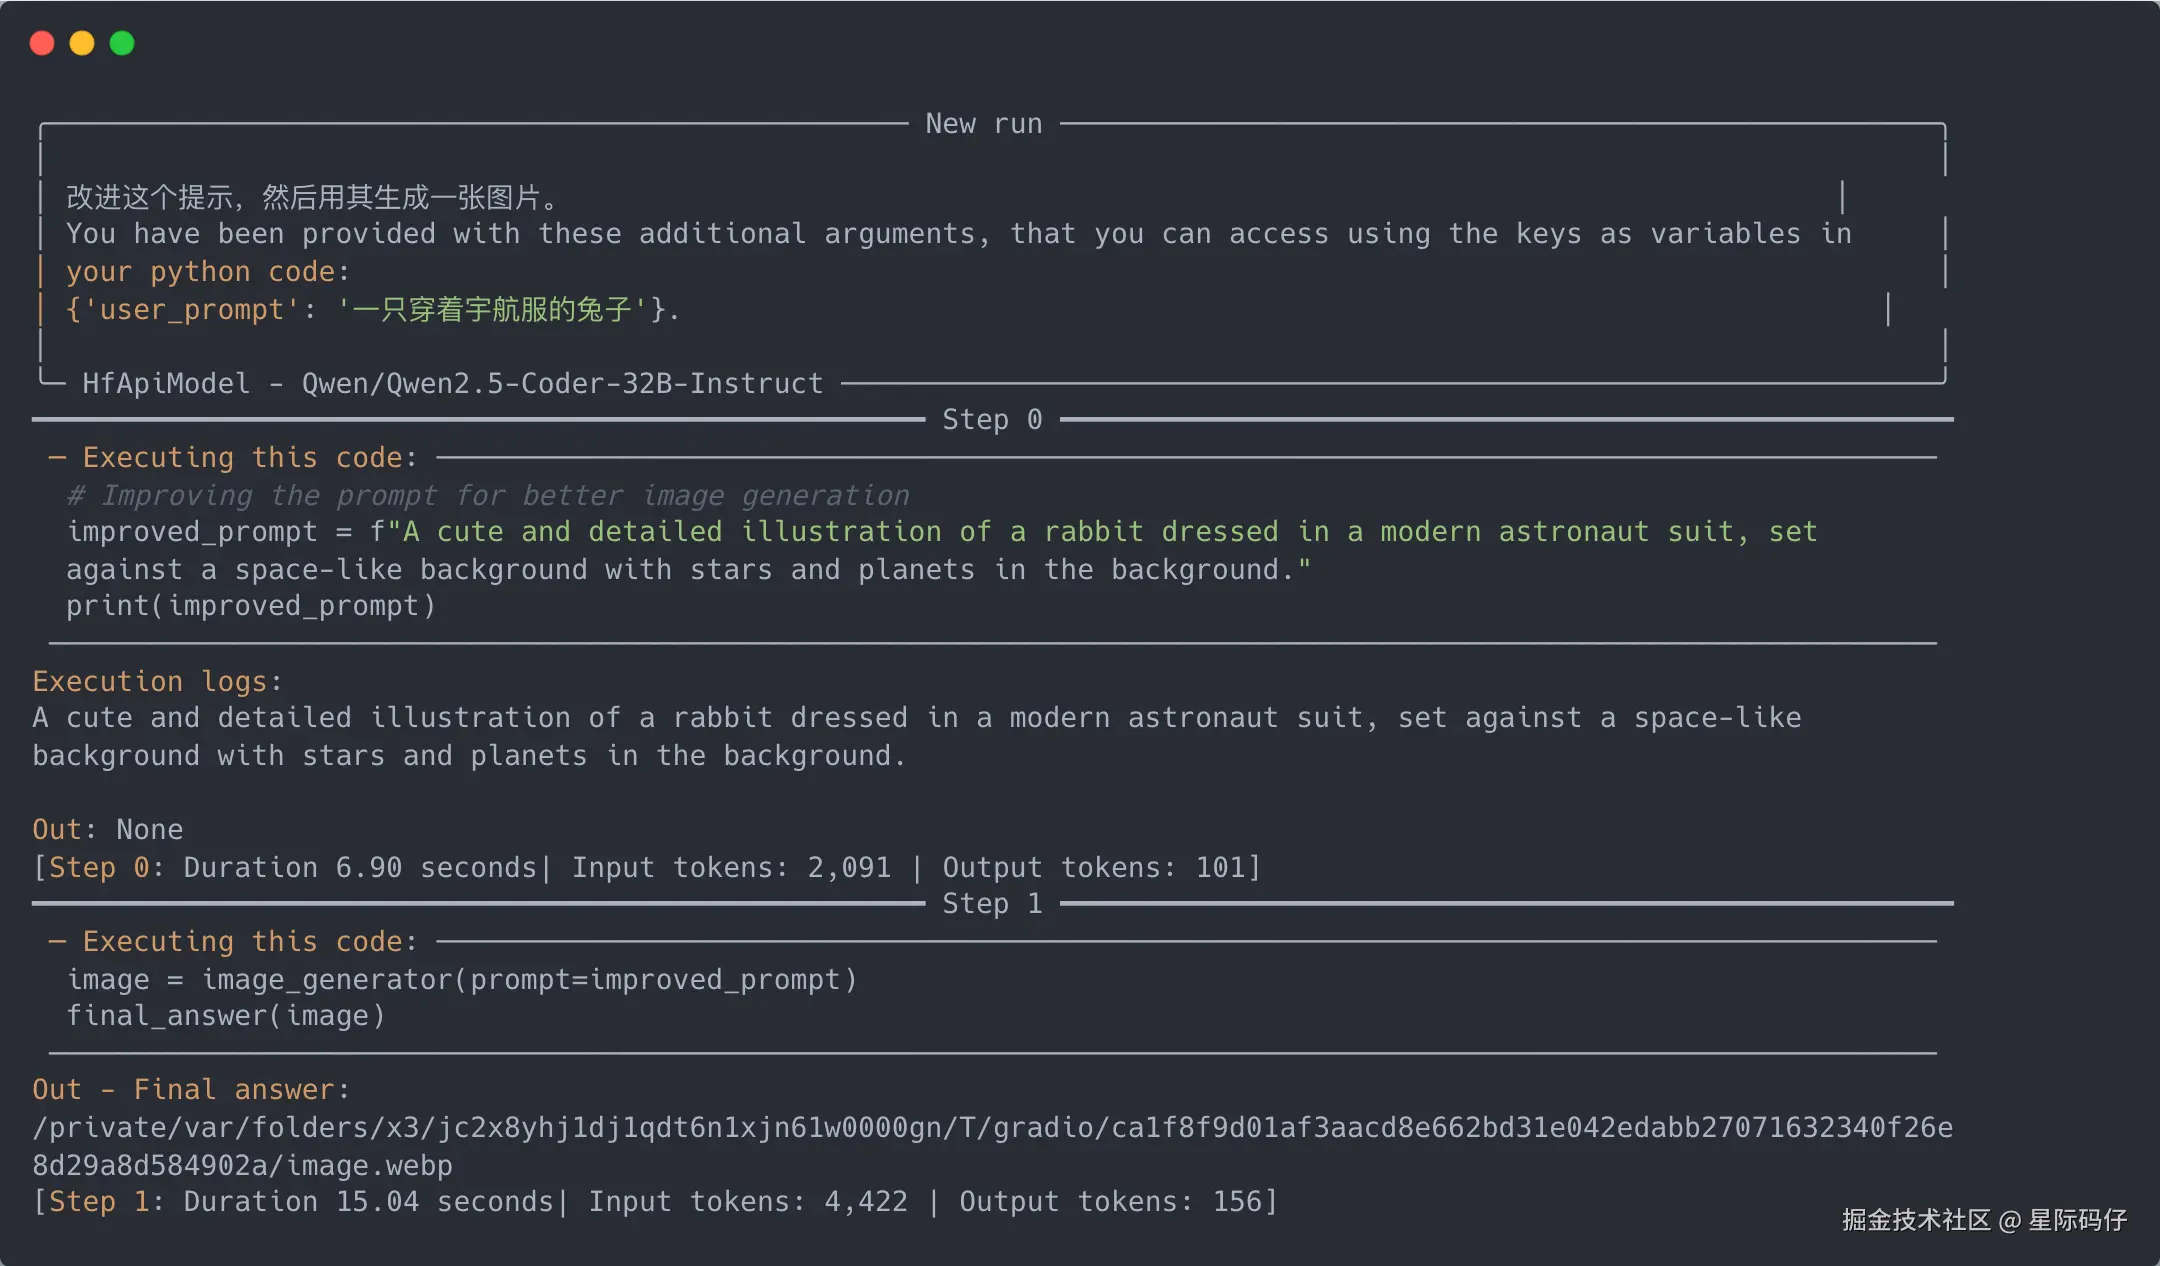This screenshot has width=2160, height=1266.
Task: Click the 'Execution logs:' heading
Action: [157, 682]
